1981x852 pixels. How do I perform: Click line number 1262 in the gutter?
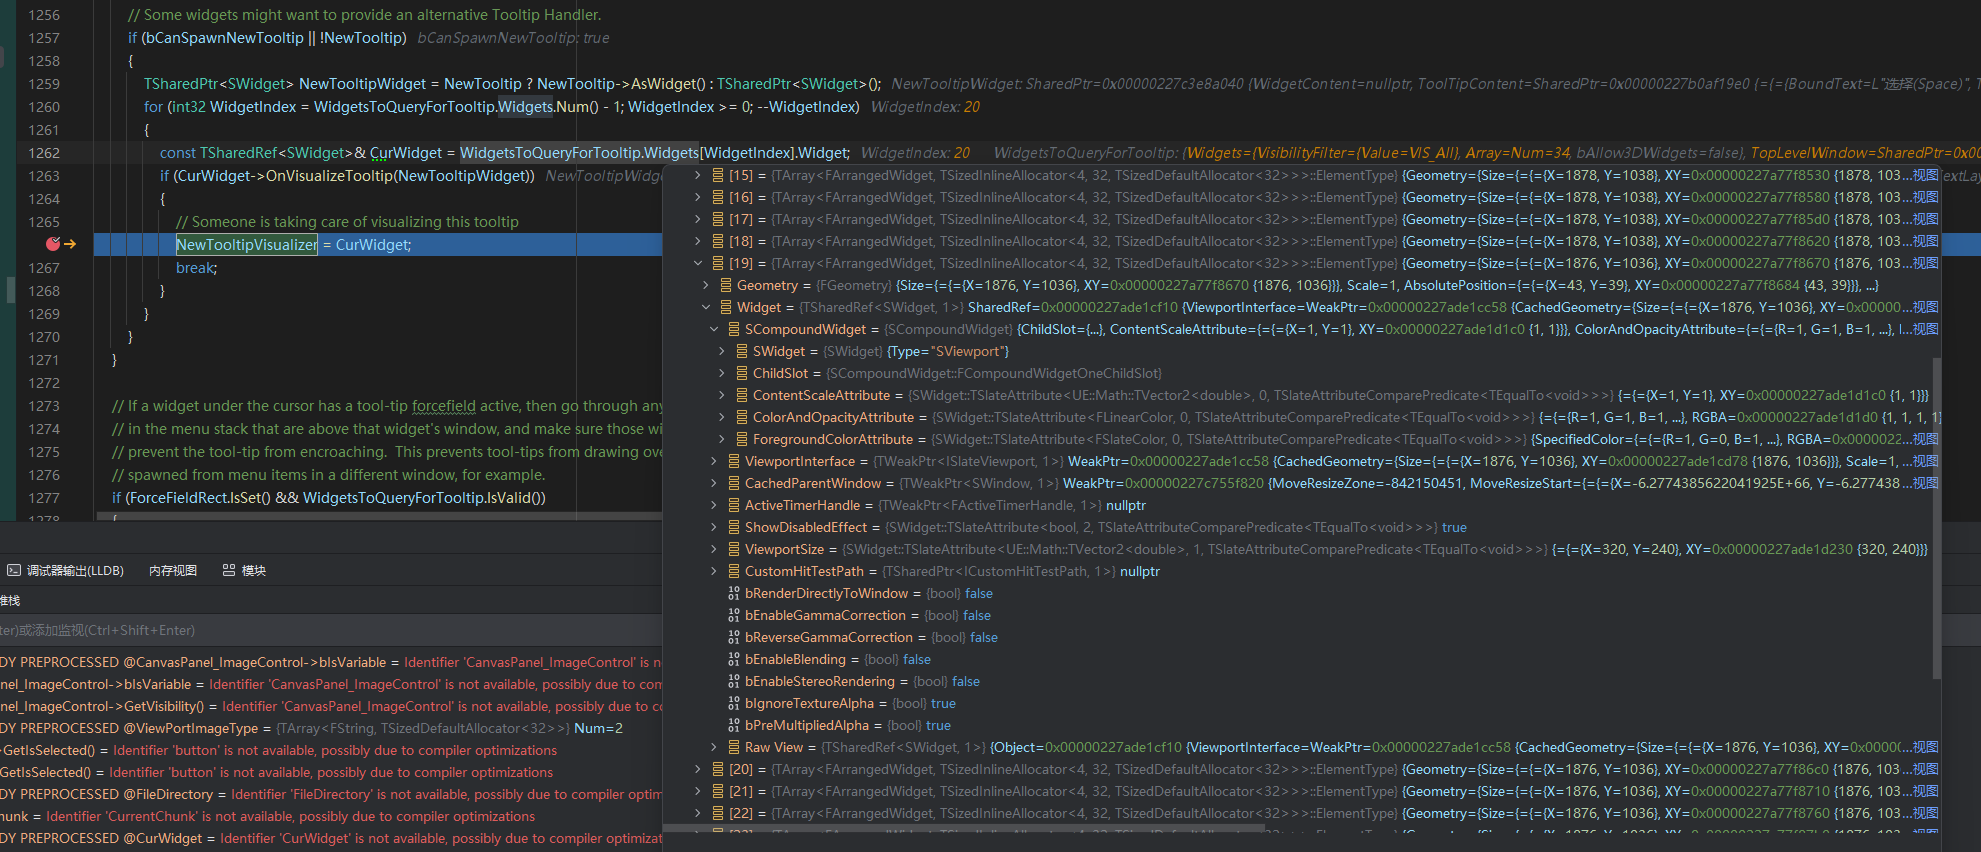[44, 153]
